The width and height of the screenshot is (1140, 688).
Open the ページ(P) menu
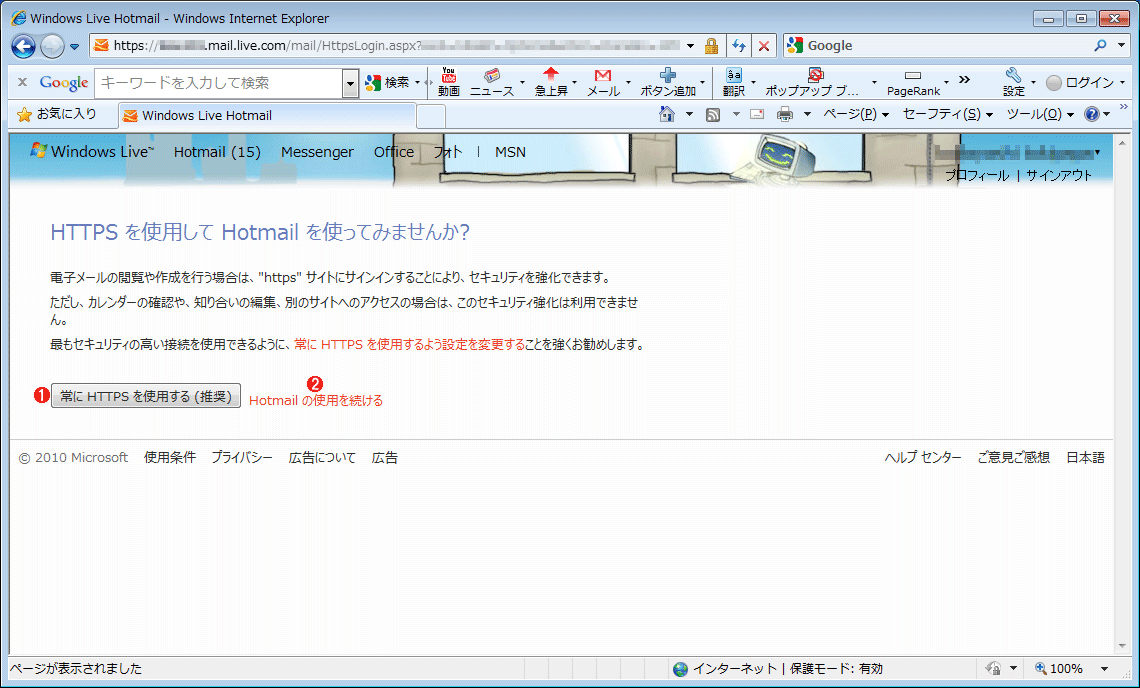pyautogui.click(x=856, y=114)
